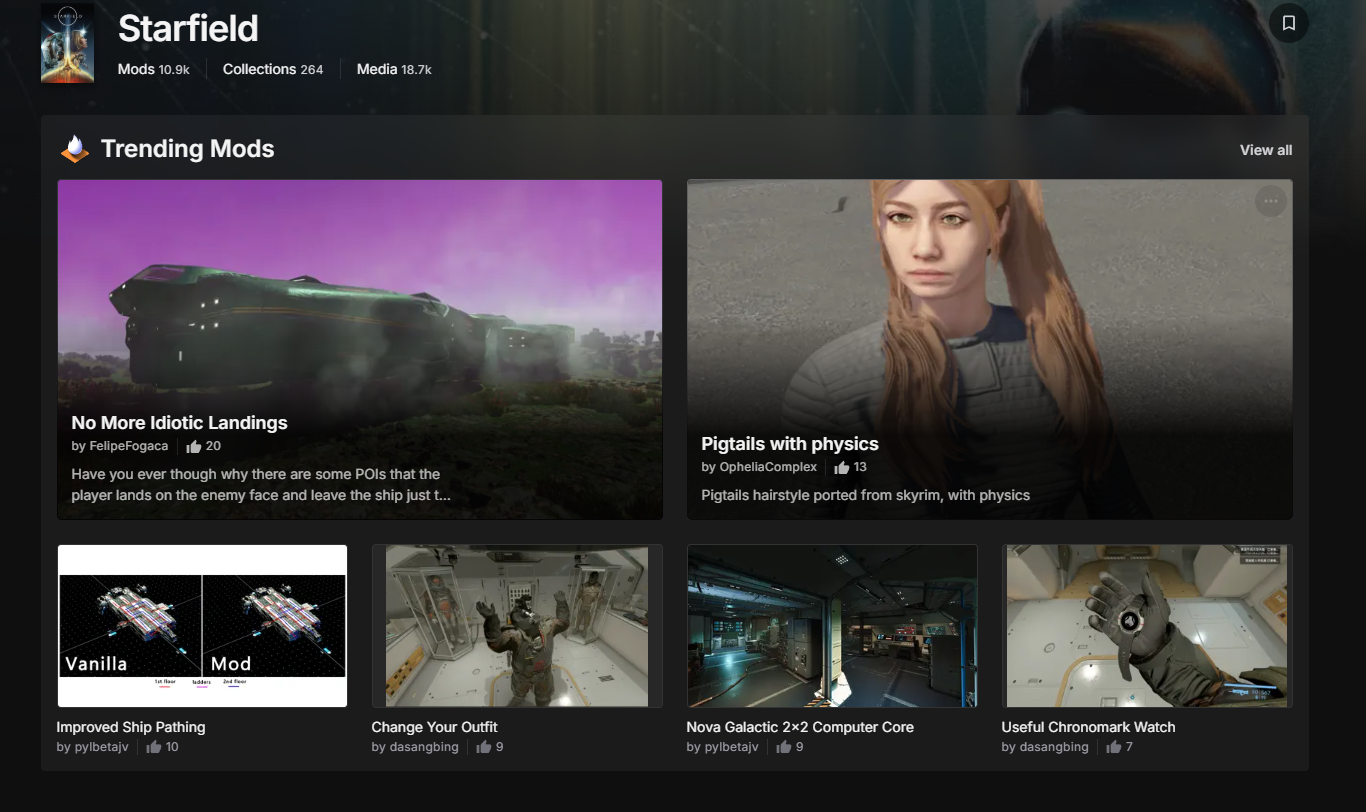Click the like icon under Useful Chronomark Watch

1113,747
